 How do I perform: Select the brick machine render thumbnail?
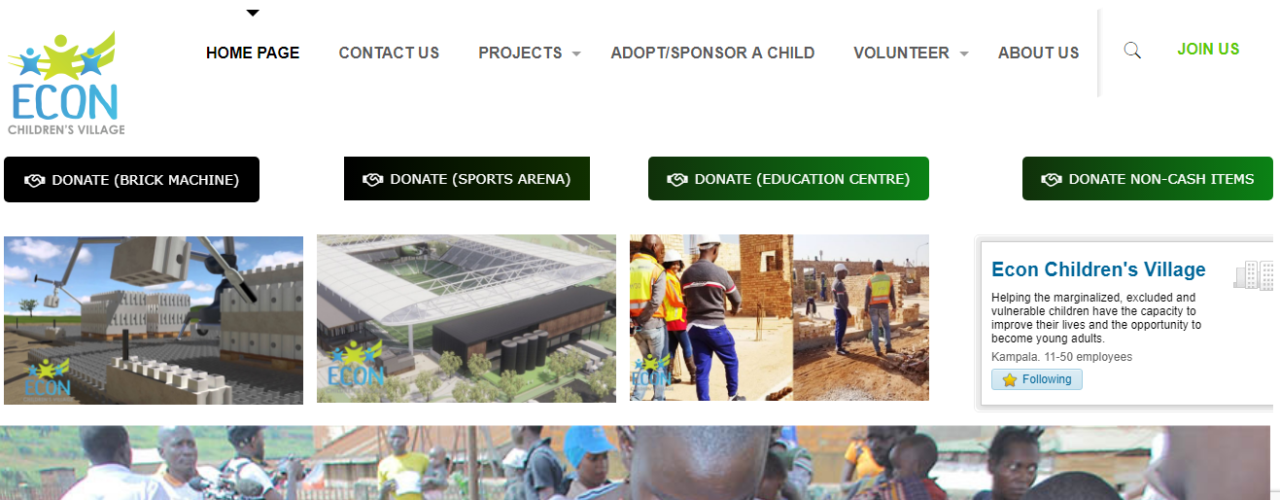point(153,320)
